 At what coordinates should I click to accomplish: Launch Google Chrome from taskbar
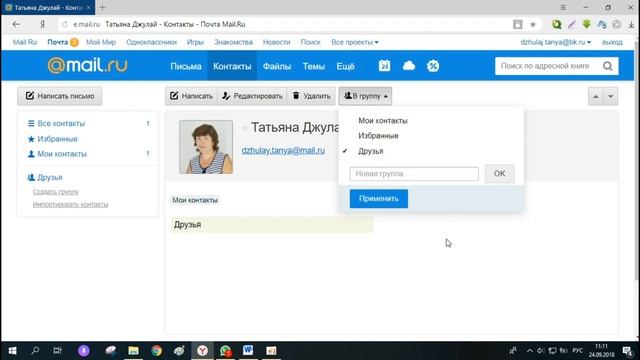point(156,351)
